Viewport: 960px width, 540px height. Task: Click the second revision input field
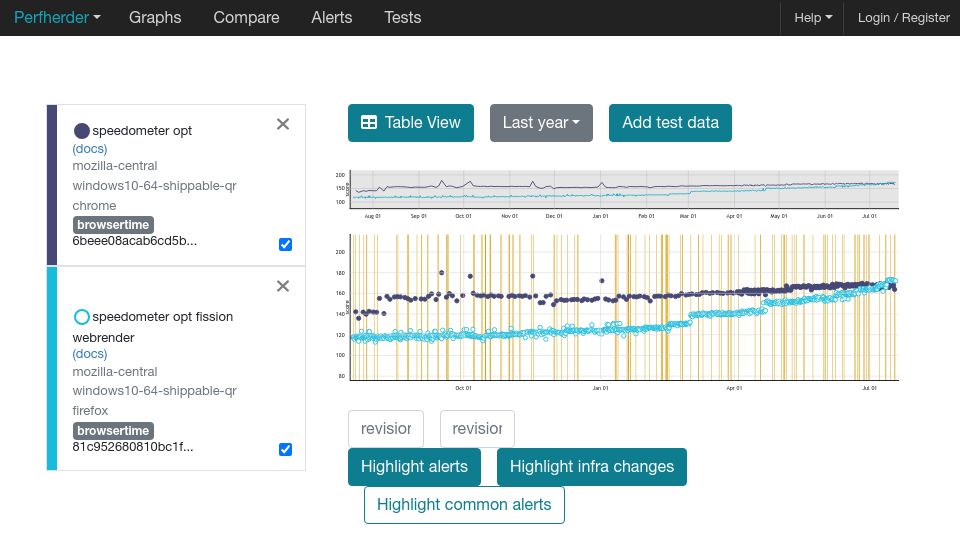pyautogui.click(x=477, y=429)
